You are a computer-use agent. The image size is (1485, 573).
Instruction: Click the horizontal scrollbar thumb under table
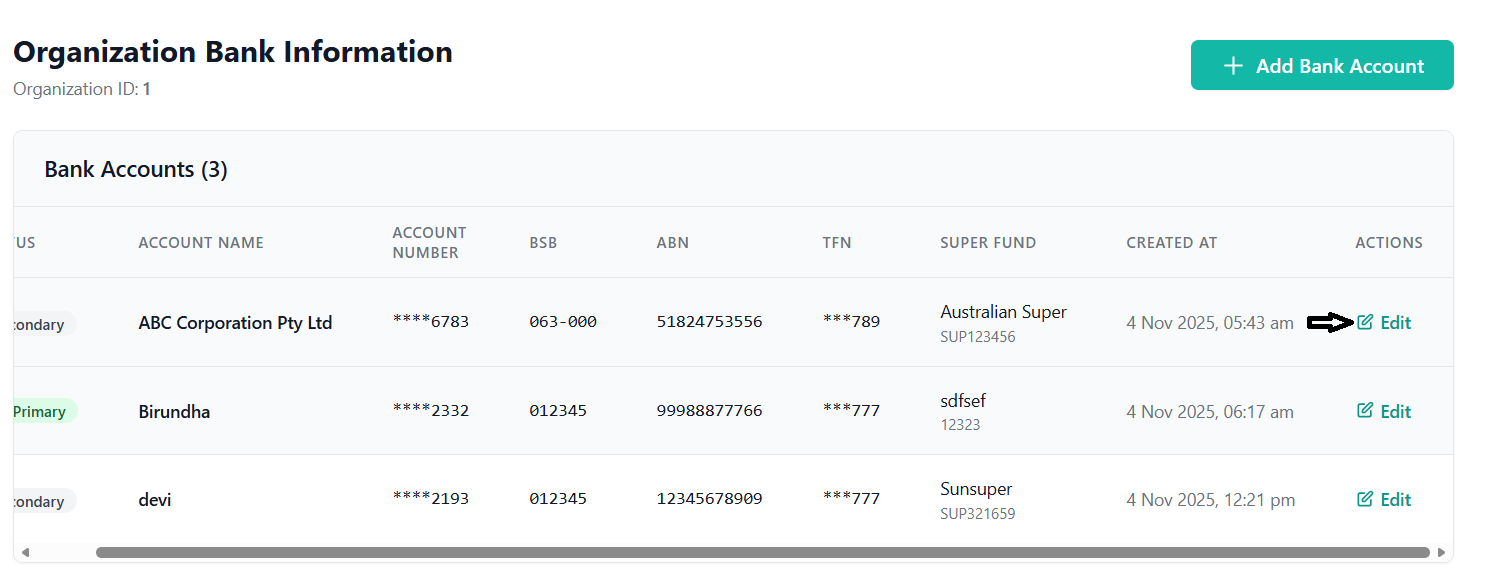point(762,552)
